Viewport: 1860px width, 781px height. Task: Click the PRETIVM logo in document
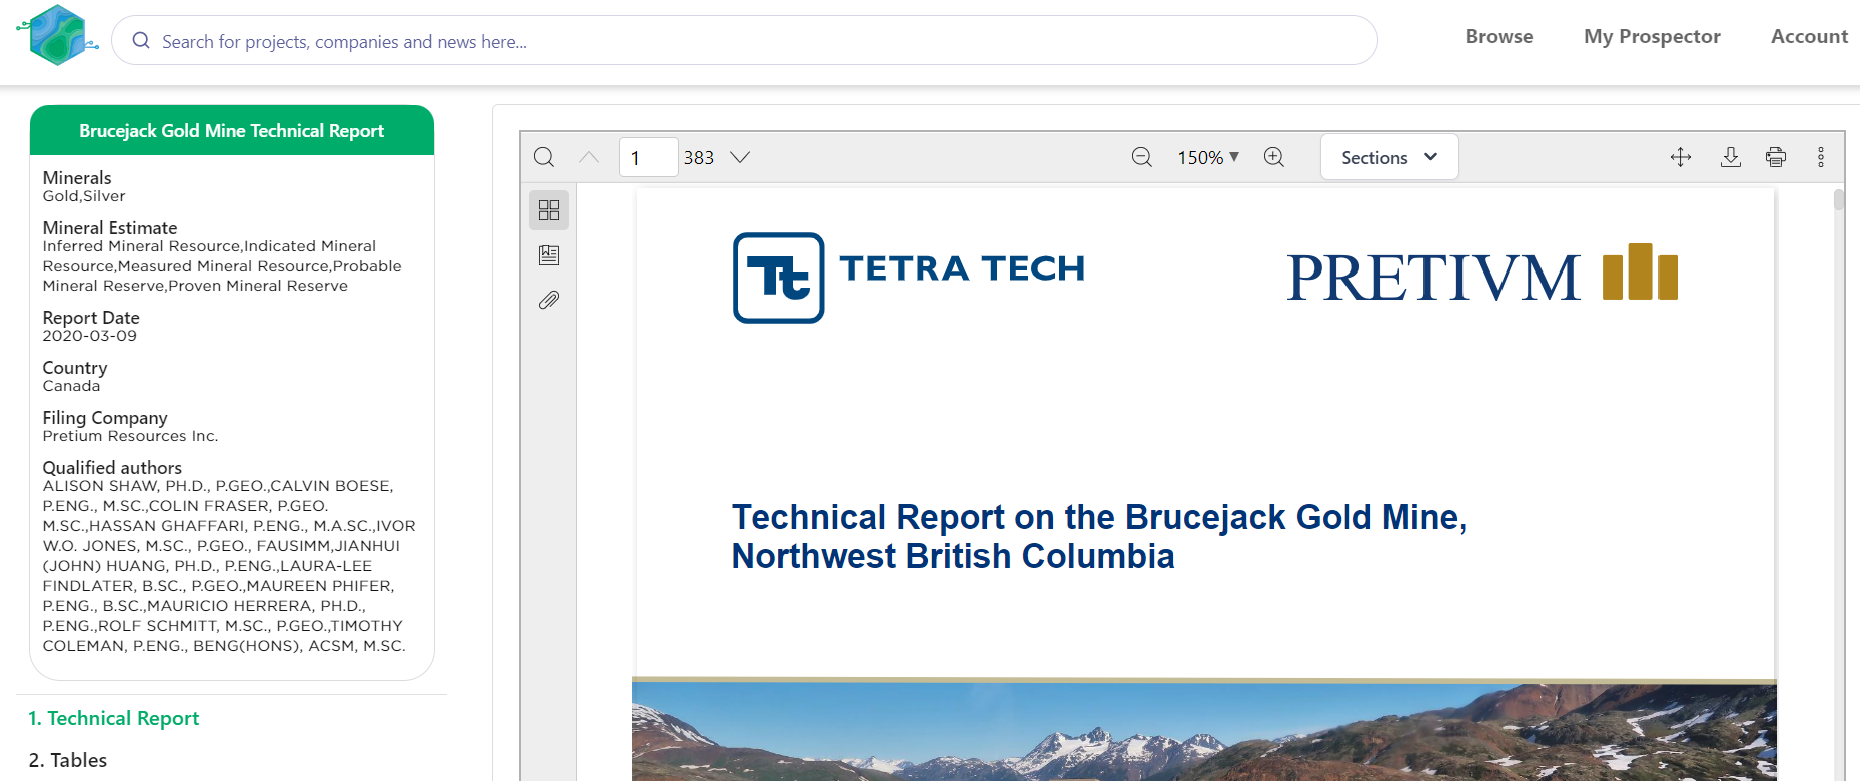tap(1482, 273)
